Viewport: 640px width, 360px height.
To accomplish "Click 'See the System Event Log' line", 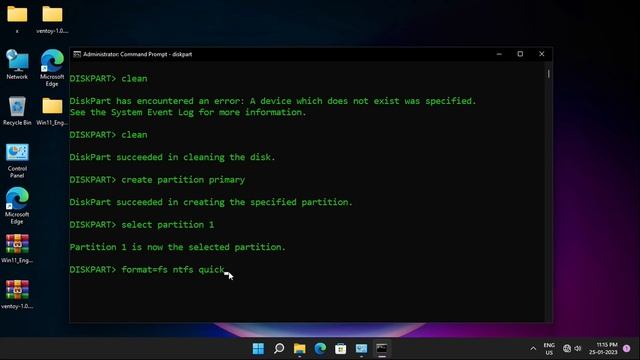I will [188, 112].
